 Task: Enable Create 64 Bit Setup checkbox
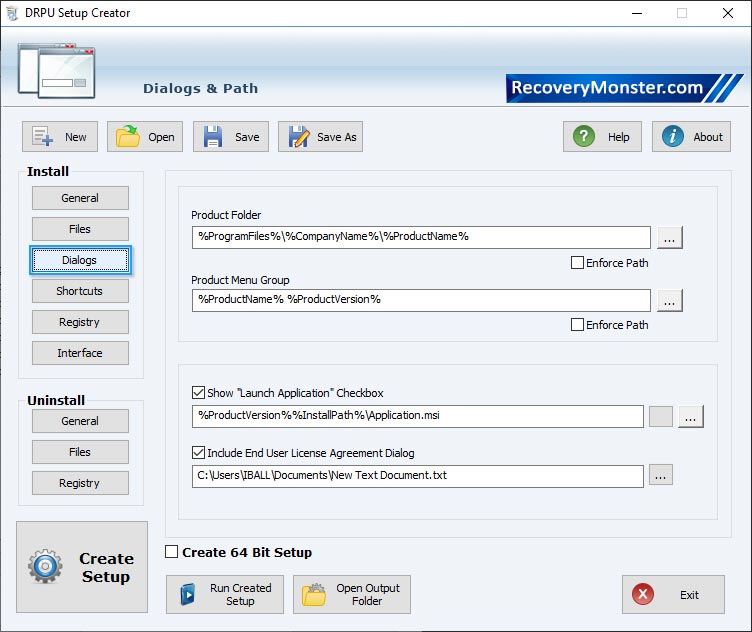coord(171,552)
